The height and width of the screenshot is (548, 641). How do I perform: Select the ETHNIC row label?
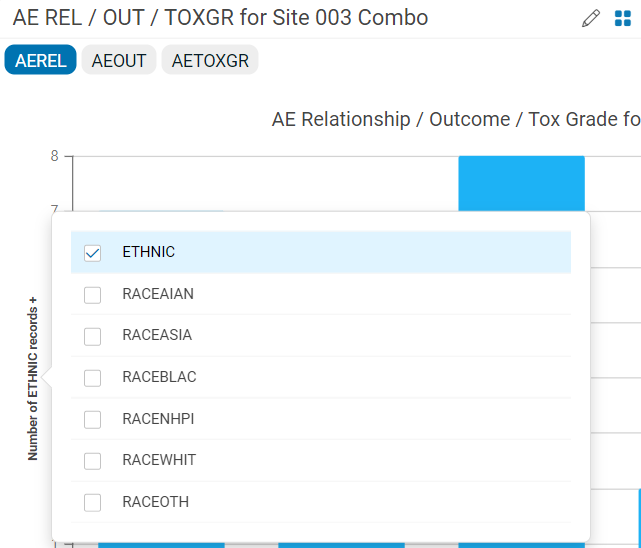(x=149, y=252)
